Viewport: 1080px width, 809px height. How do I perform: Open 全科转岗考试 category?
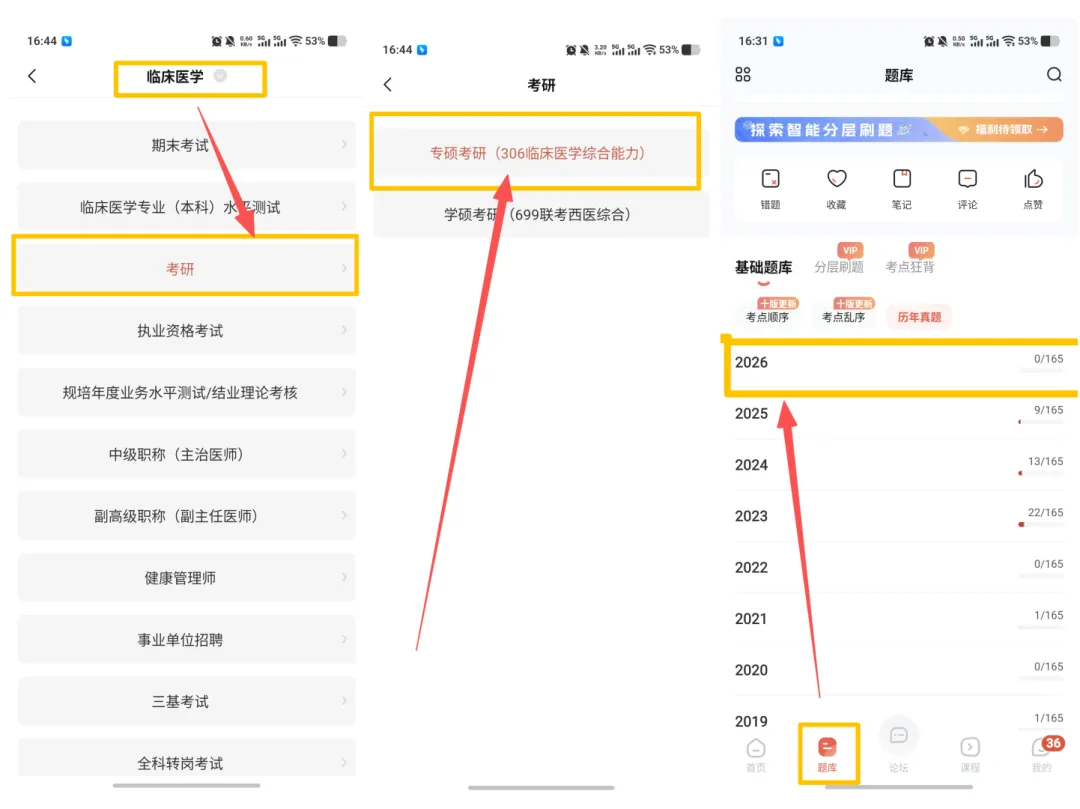[187, 759]
